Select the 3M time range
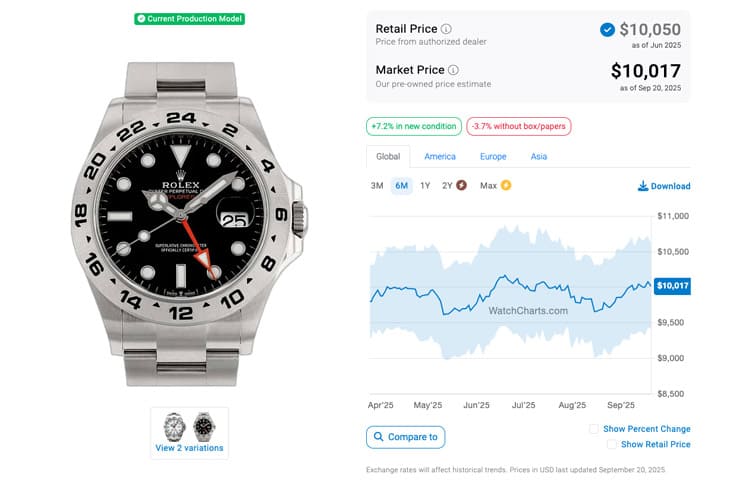The height and width of the screenshot is (483, 730). (x=377, y=185)
